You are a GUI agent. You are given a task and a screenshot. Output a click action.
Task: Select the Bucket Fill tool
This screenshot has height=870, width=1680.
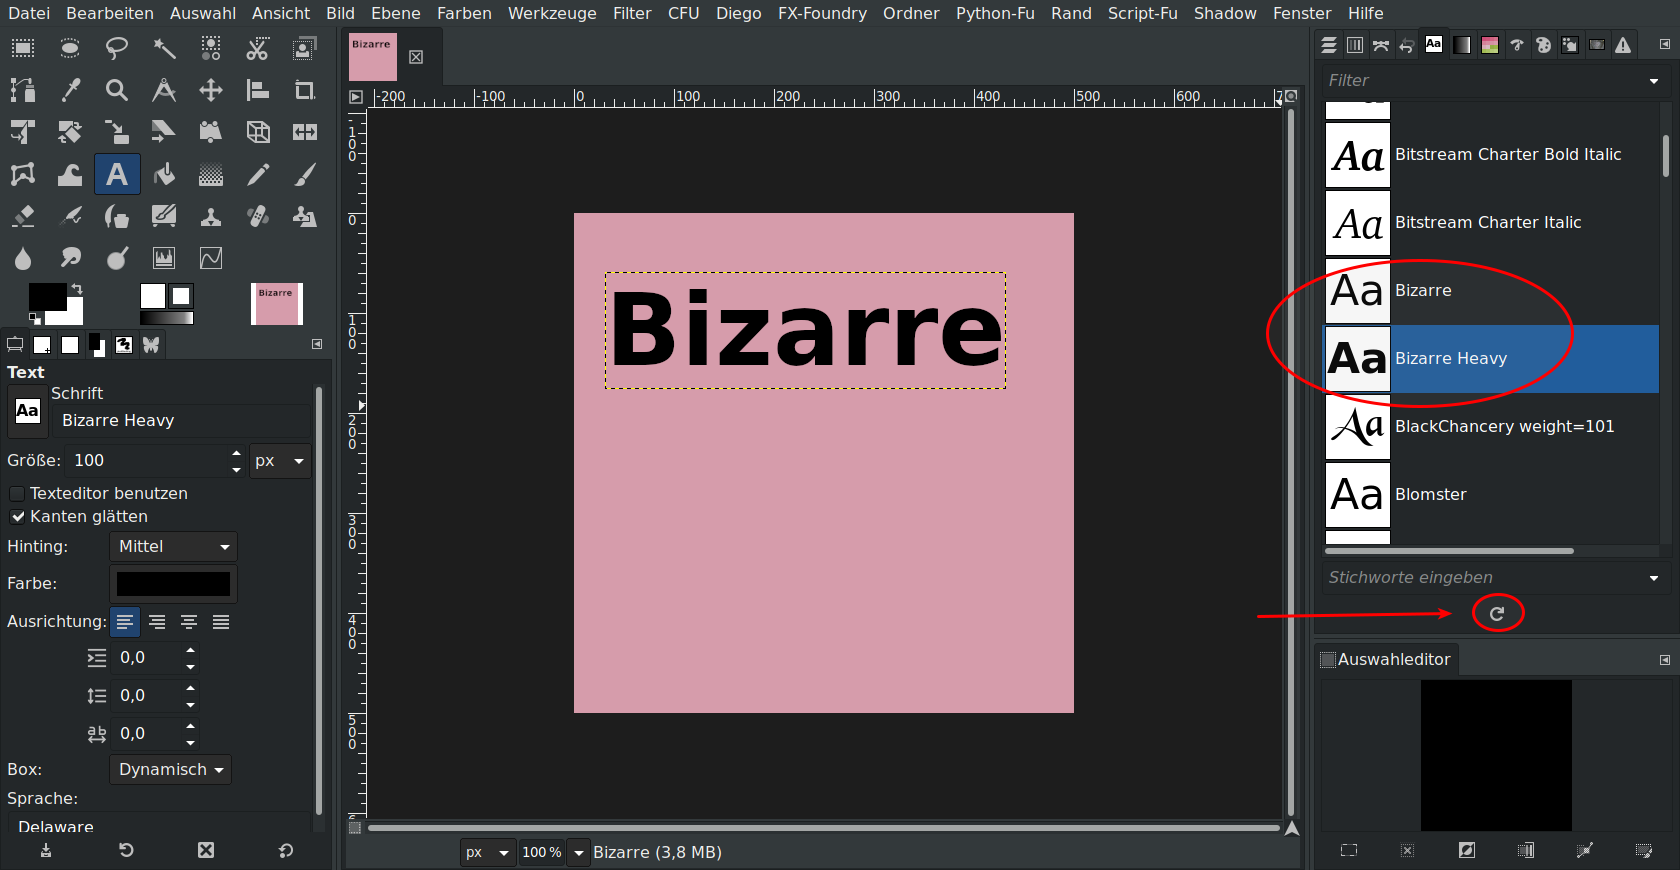click(x=164, y=174)
